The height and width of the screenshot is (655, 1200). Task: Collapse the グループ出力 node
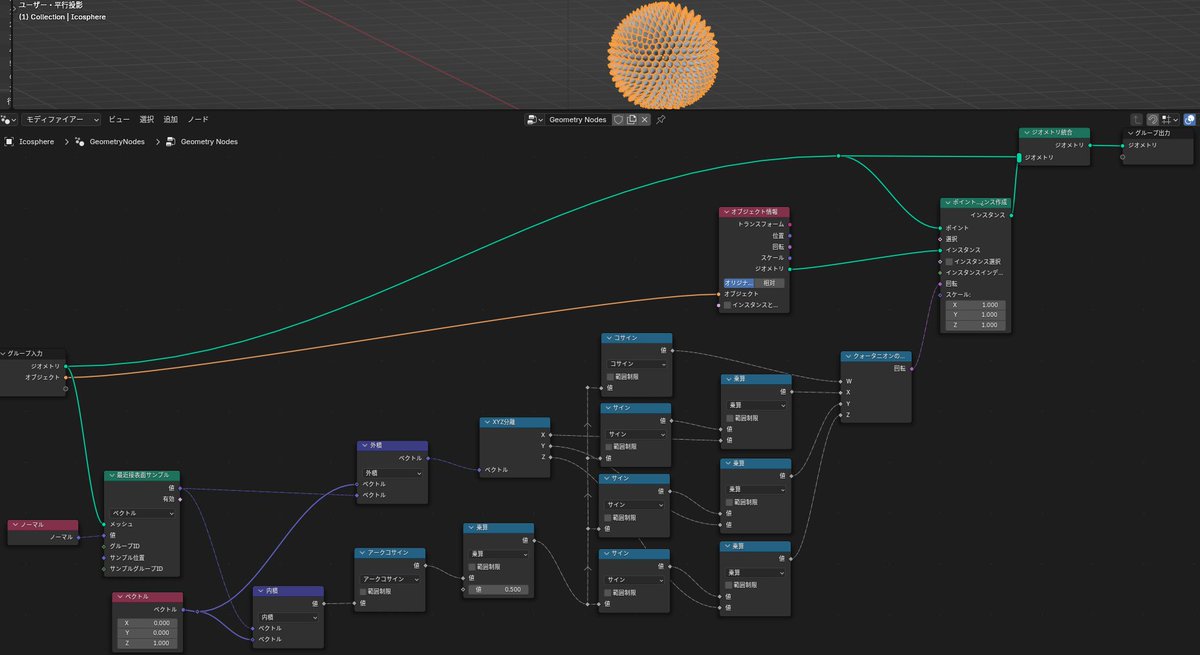point(1130,133)
